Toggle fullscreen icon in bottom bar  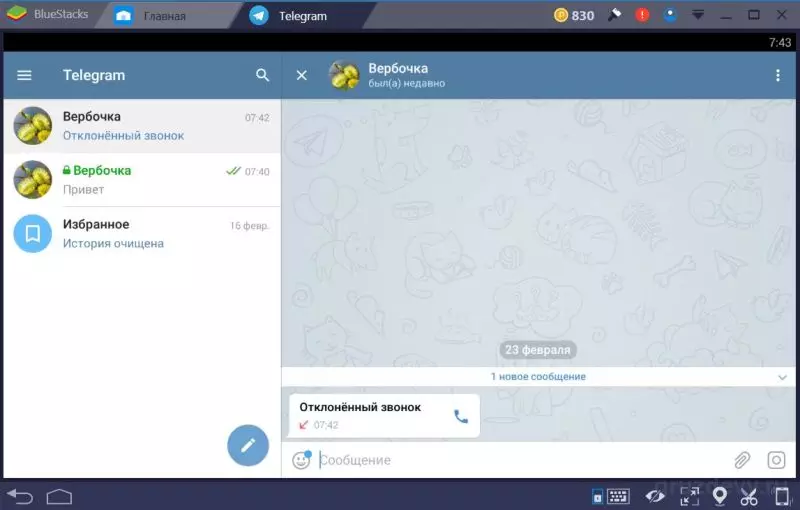pos(689,496)
